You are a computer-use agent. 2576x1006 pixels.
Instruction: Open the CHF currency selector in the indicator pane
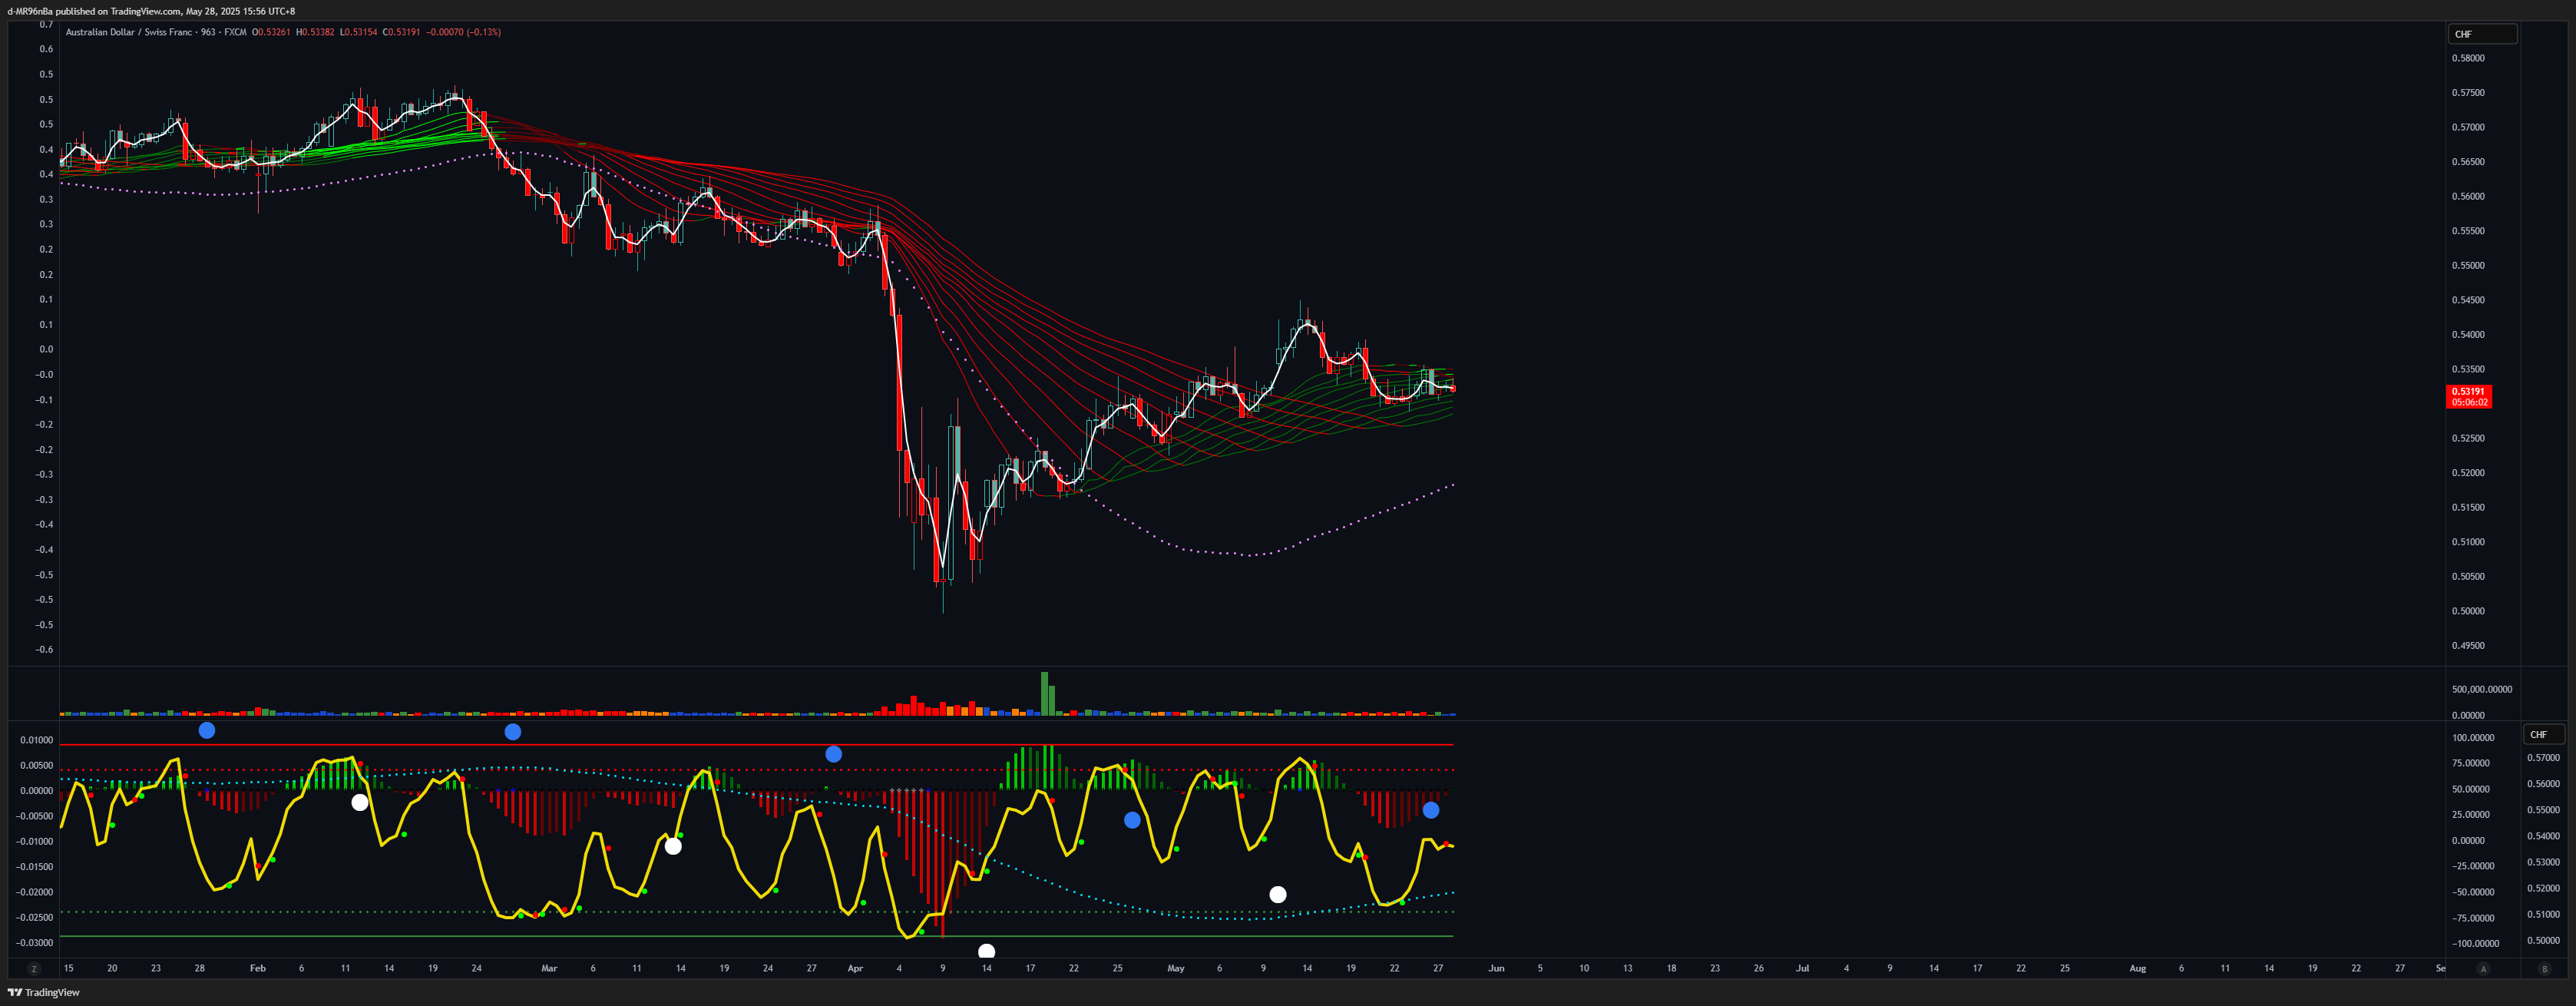[x=2544, y=734]
